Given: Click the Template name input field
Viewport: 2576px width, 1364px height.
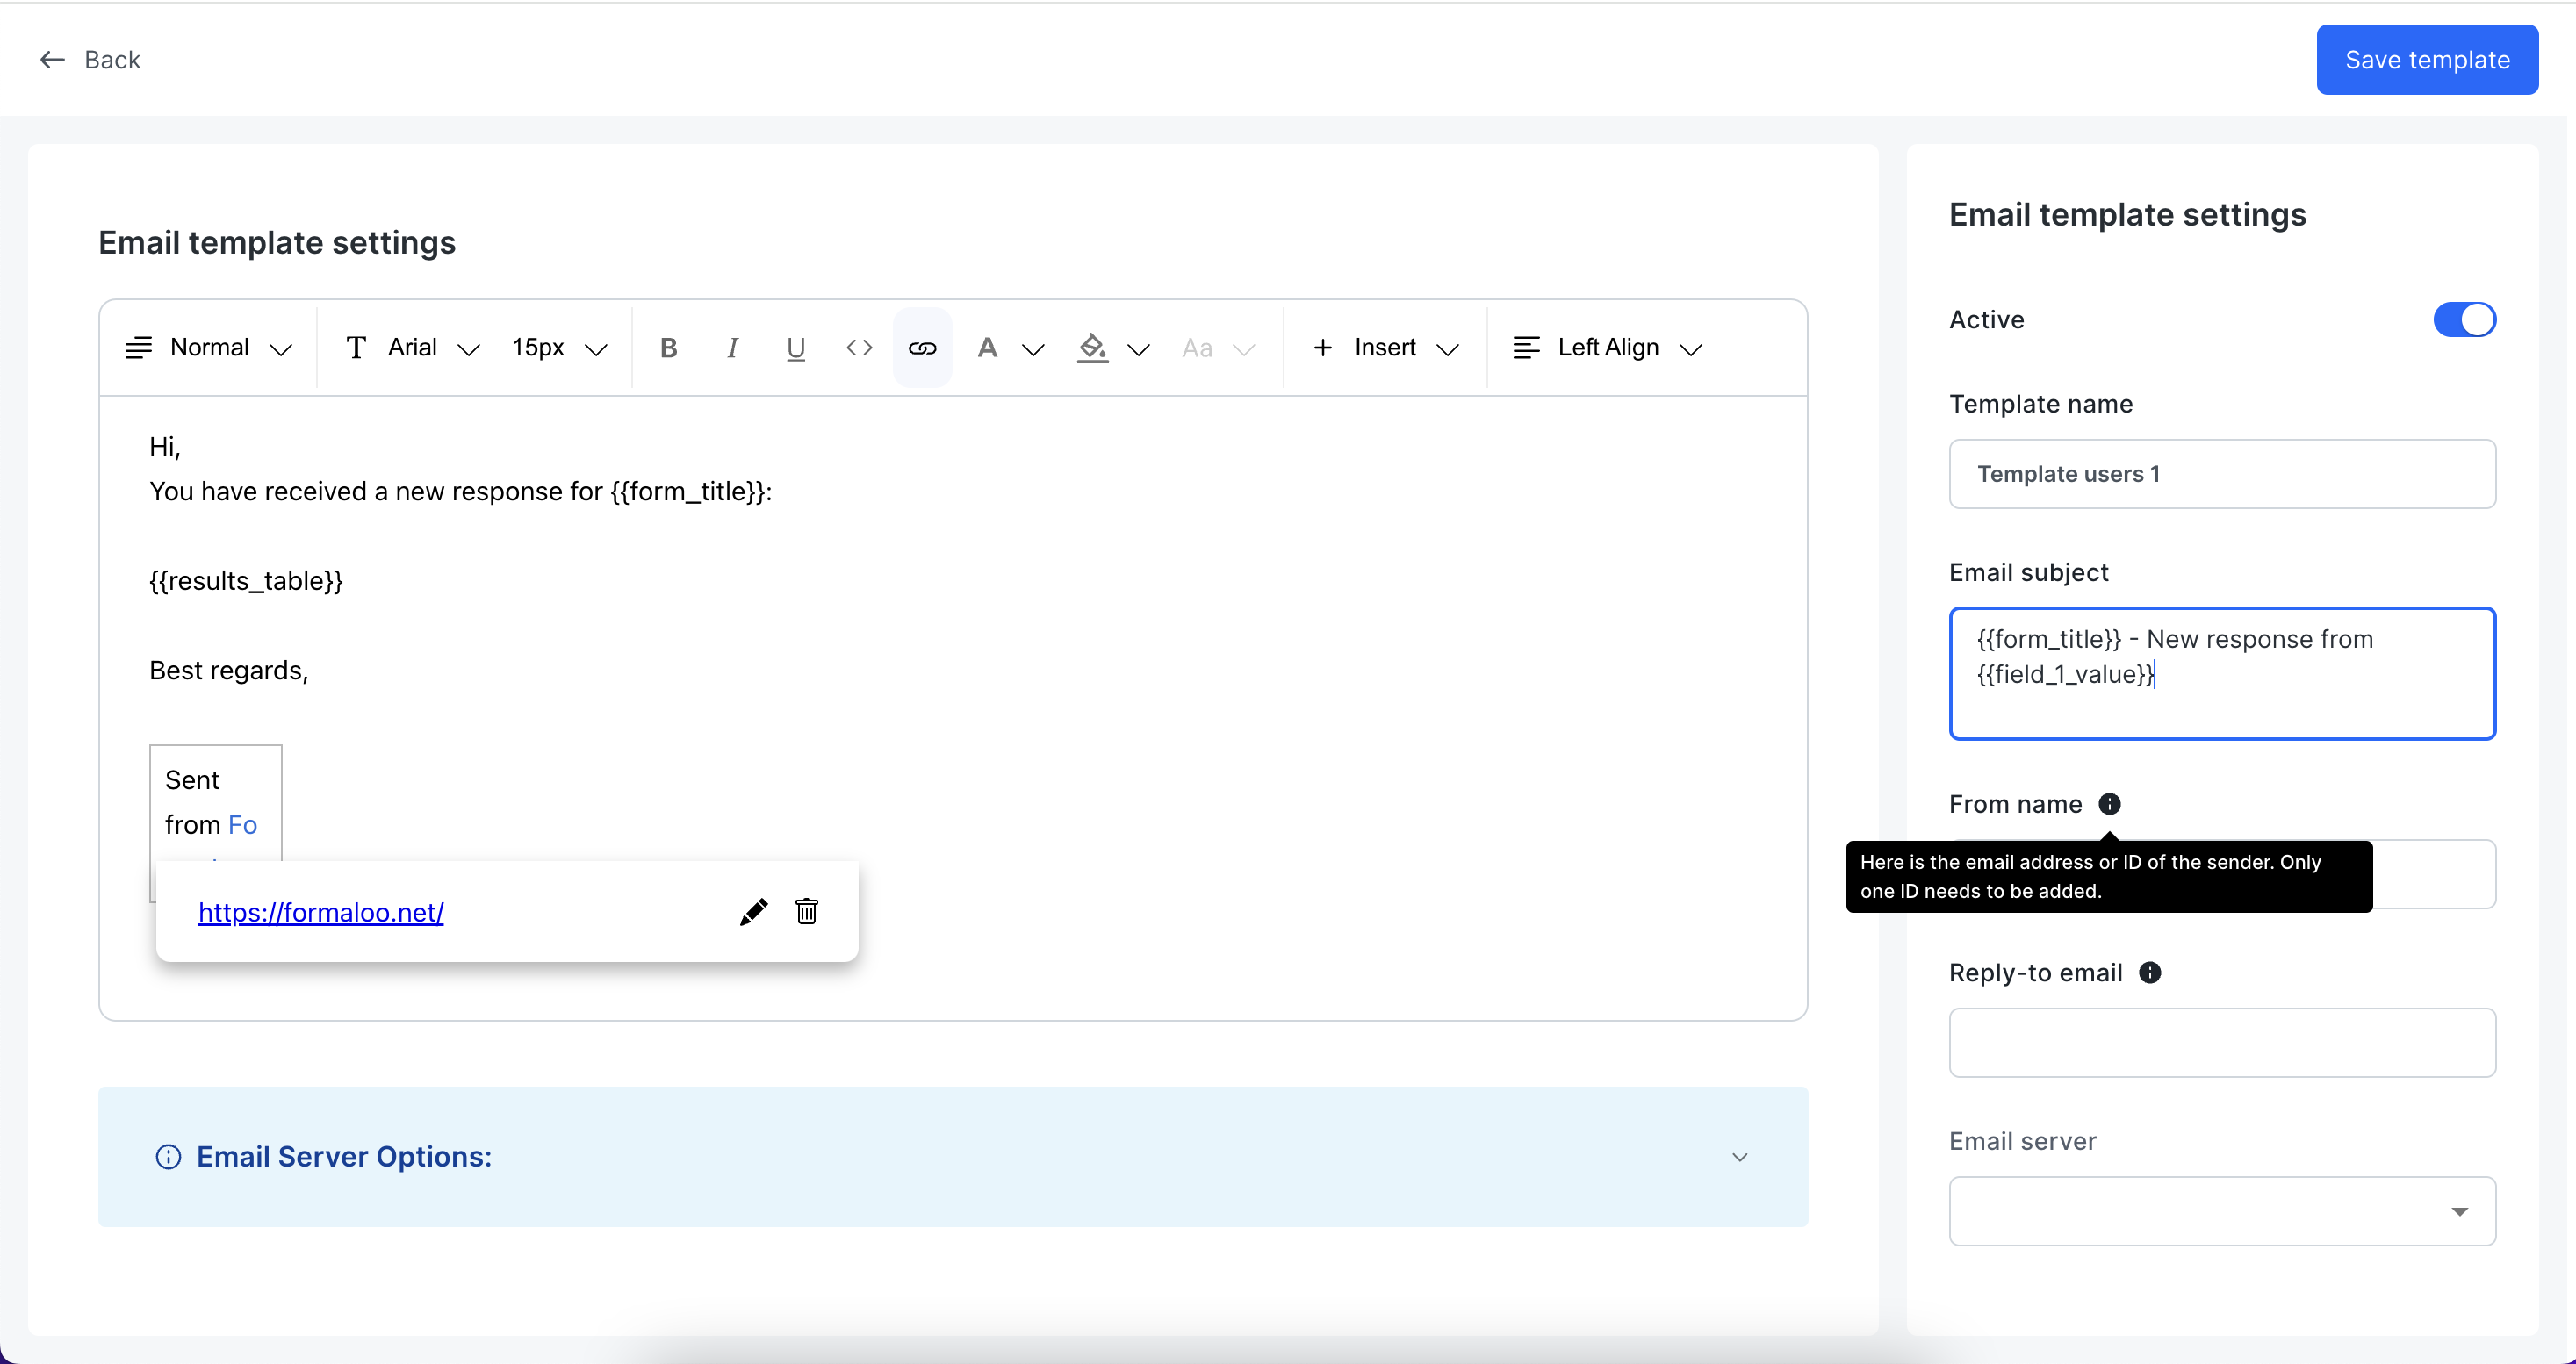Looking at the screenshot, I should (x=2222, y=474).
